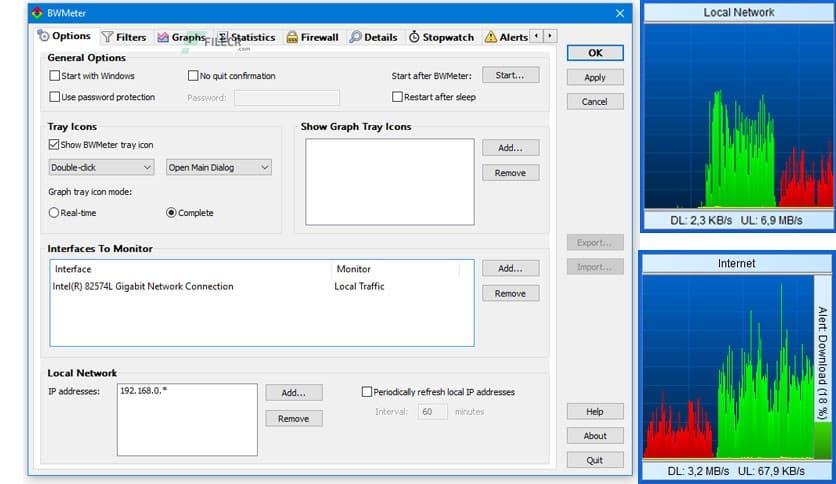836x484 pixels.
Task: Select the 192.168.0.* IP address entry
Action: [x=143, y=391]
